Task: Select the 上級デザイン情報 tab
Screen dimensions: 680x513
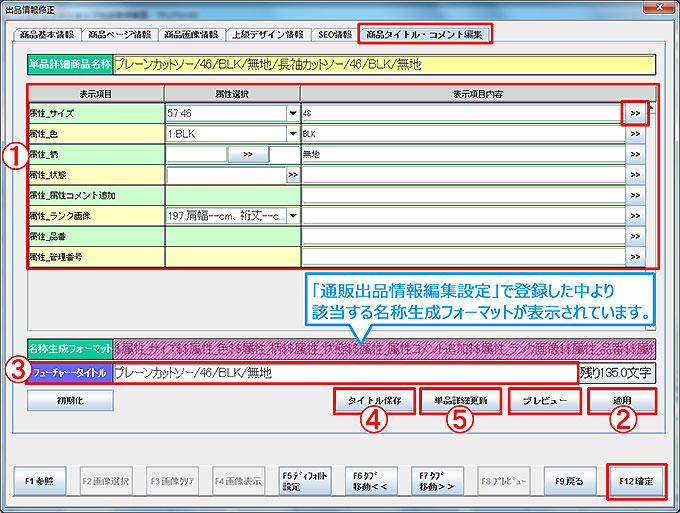Action: [268, 35]
